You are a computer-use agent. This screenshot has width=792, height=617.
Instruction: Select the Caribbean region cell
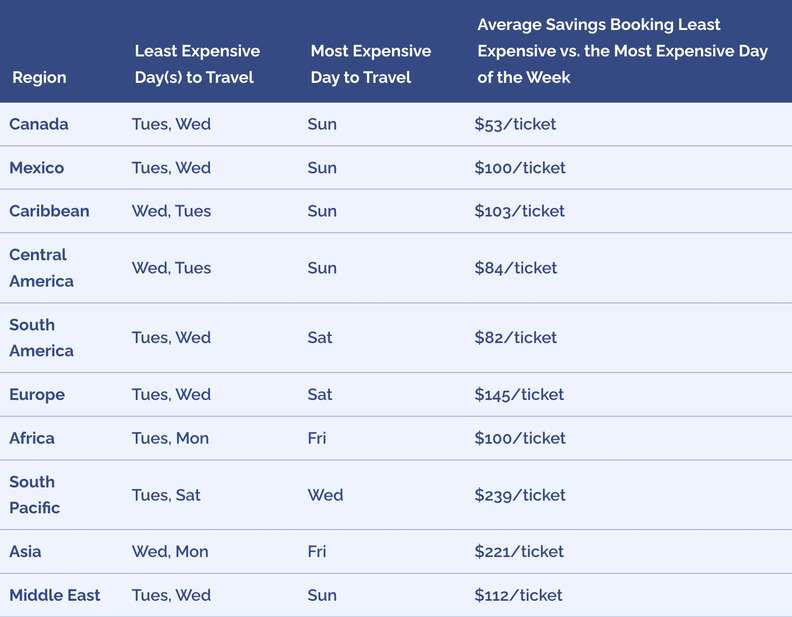49,211
